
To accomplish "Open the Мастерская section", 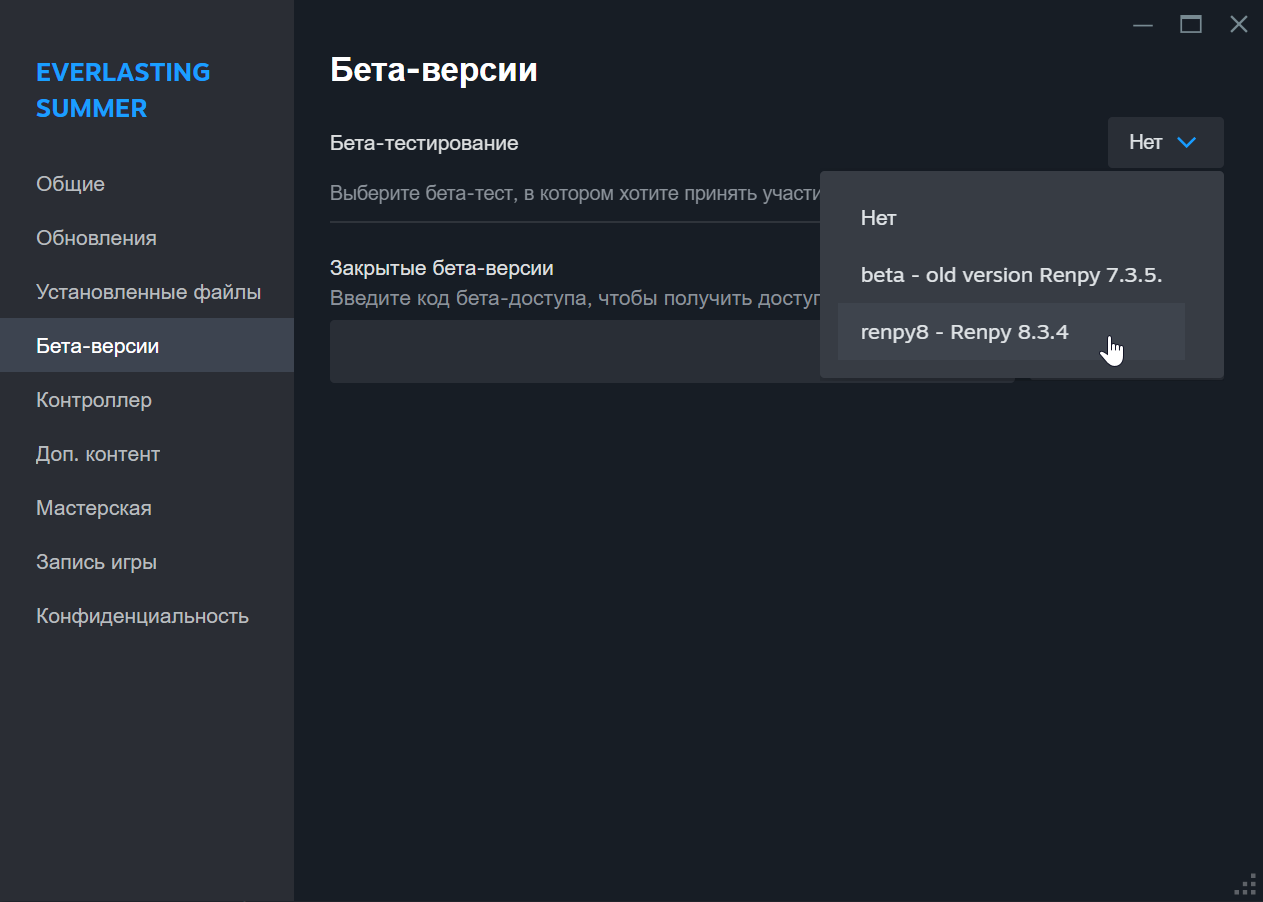I will click(x=94, y=508).
